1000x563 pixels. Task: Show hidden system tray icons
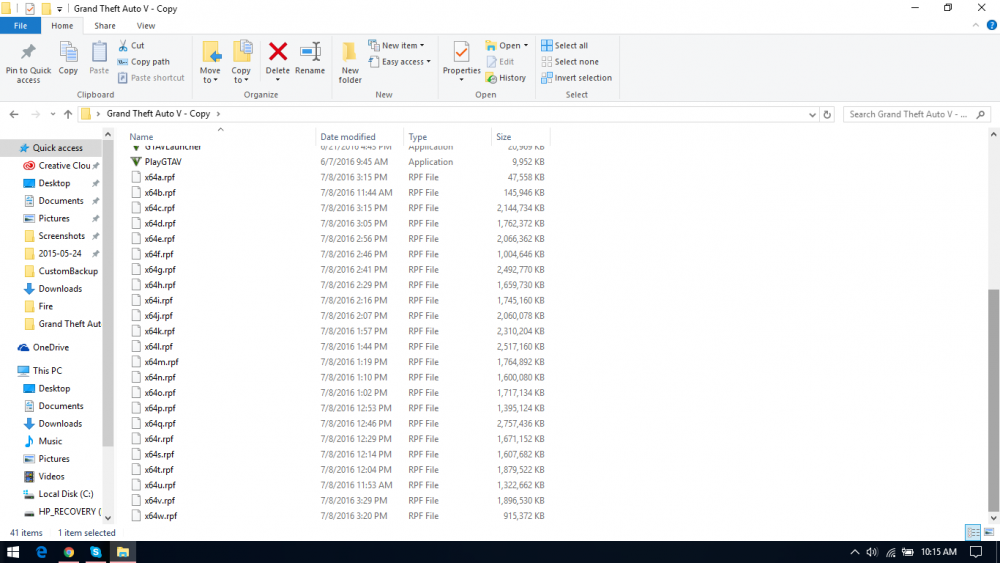[x=855, y=552]
